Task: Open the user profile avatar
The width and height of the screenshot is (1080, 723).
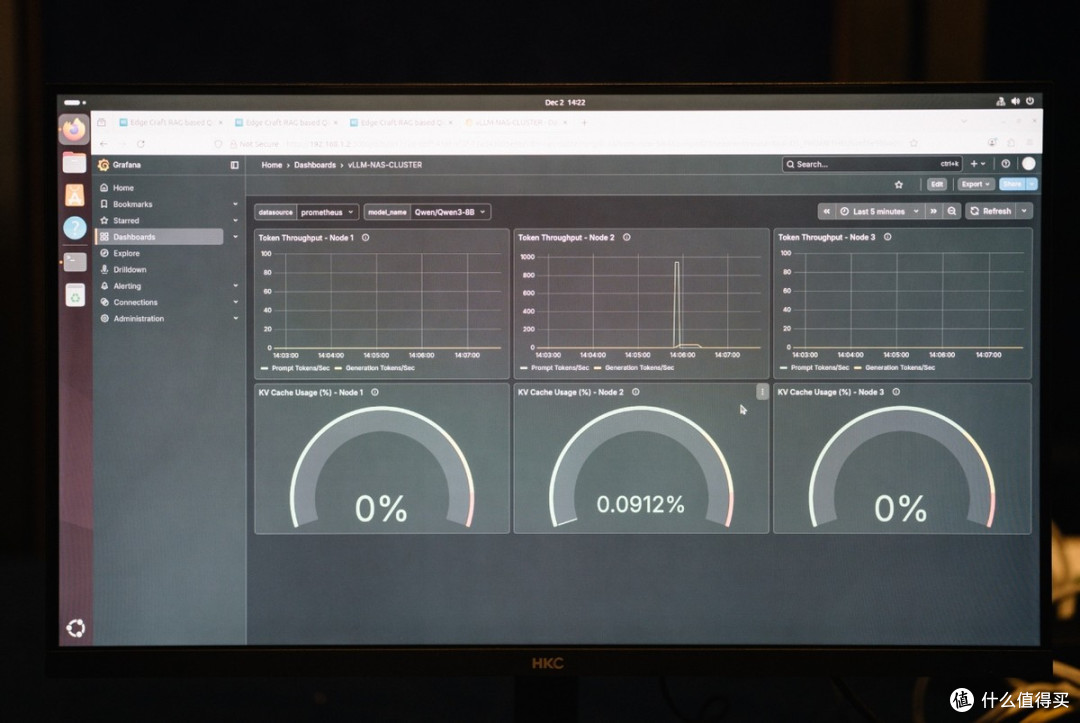Action: [1028, 163]
